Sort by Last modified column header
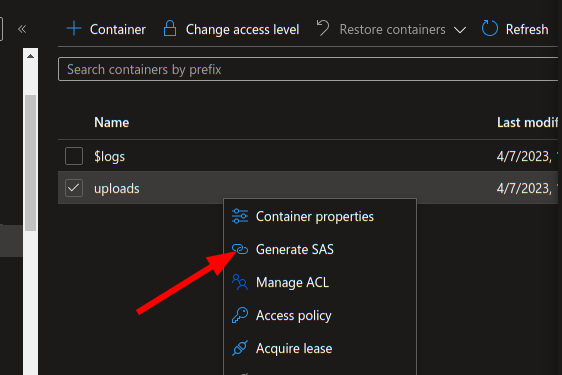 (x=528, y=123)
